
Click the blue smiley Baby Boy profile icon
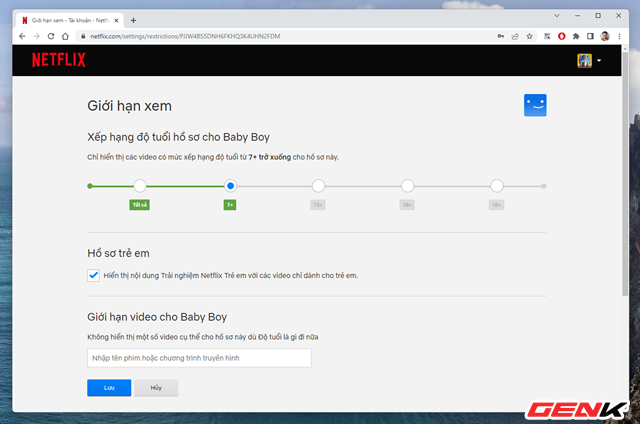point(535,105)
